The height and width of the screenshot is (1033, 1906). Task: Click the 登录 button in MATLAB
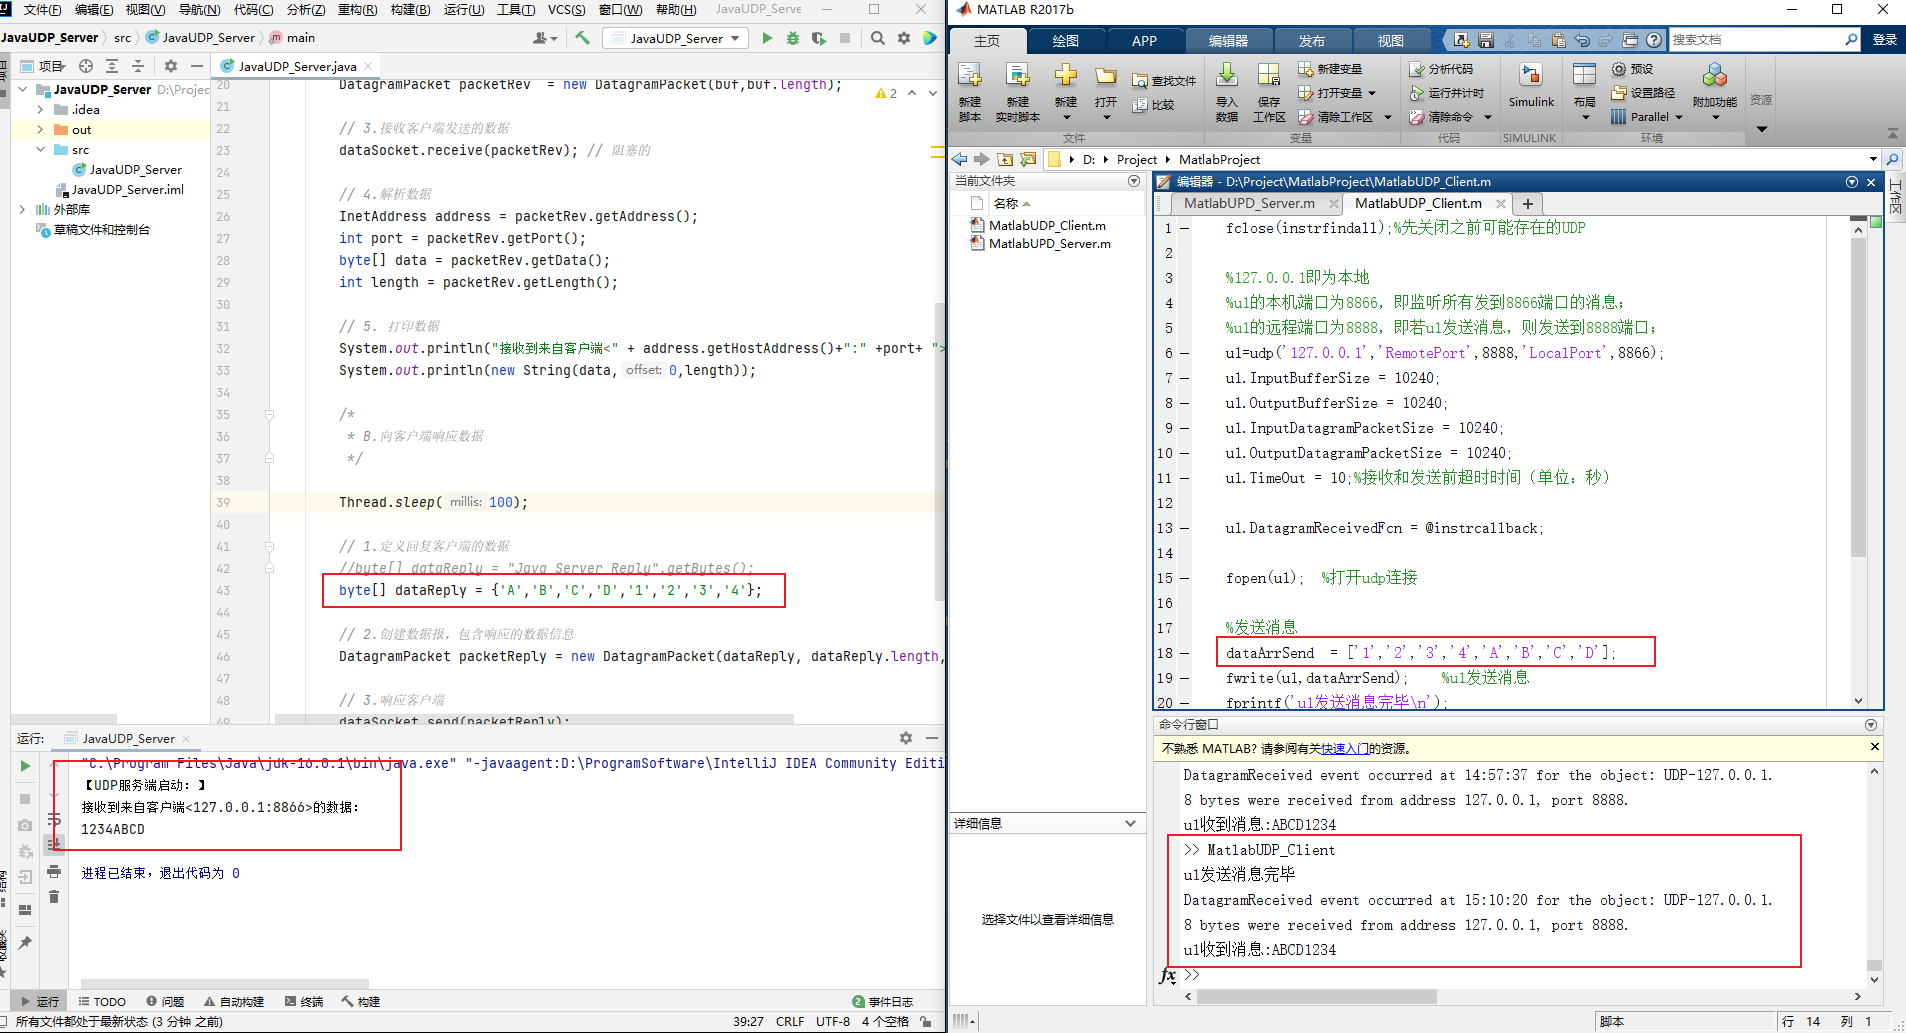pos(1884,39)
